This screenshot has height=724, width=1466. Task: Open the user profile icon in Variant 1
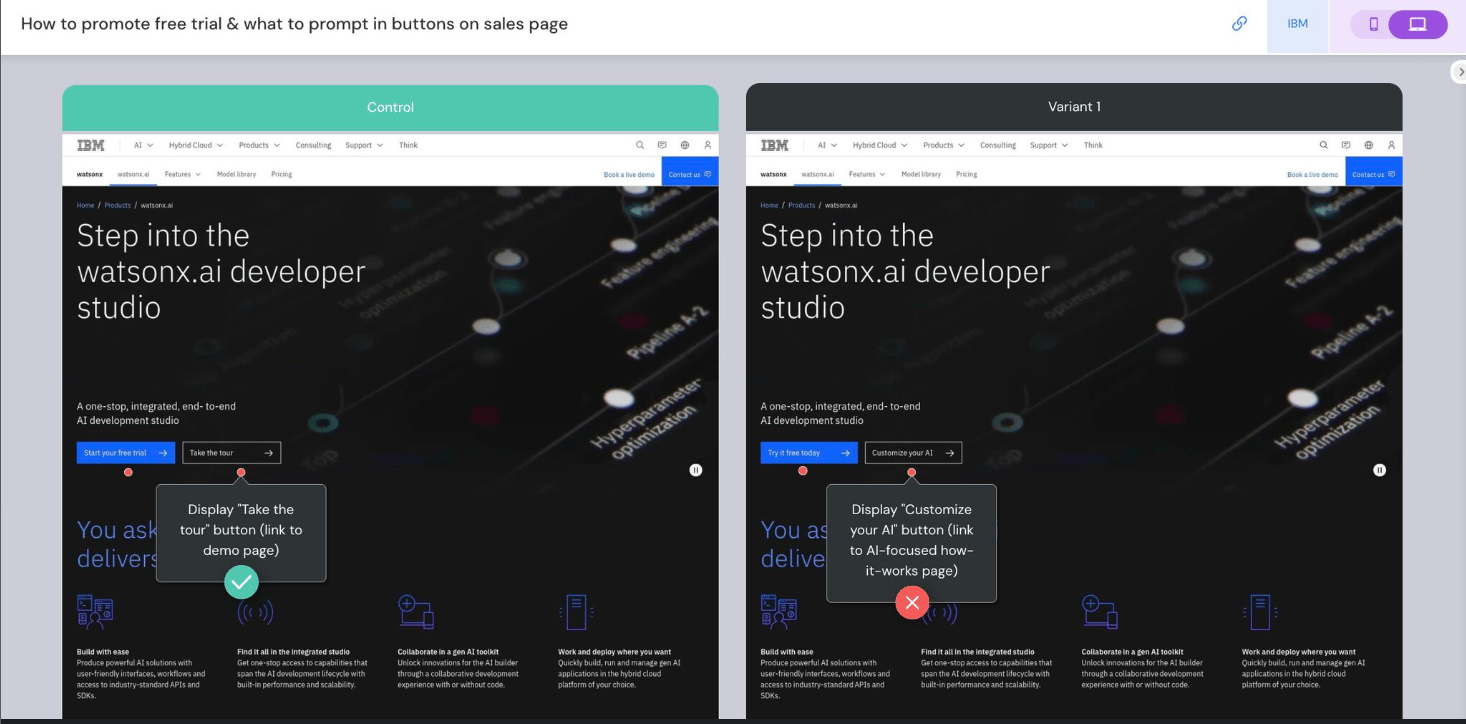[1391, 145]
